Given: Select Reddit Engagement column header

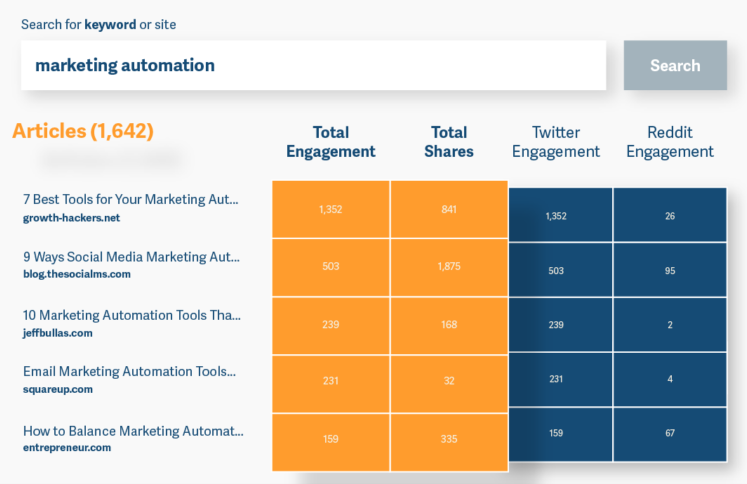Looking at the screenshot, I should [670, 142].
